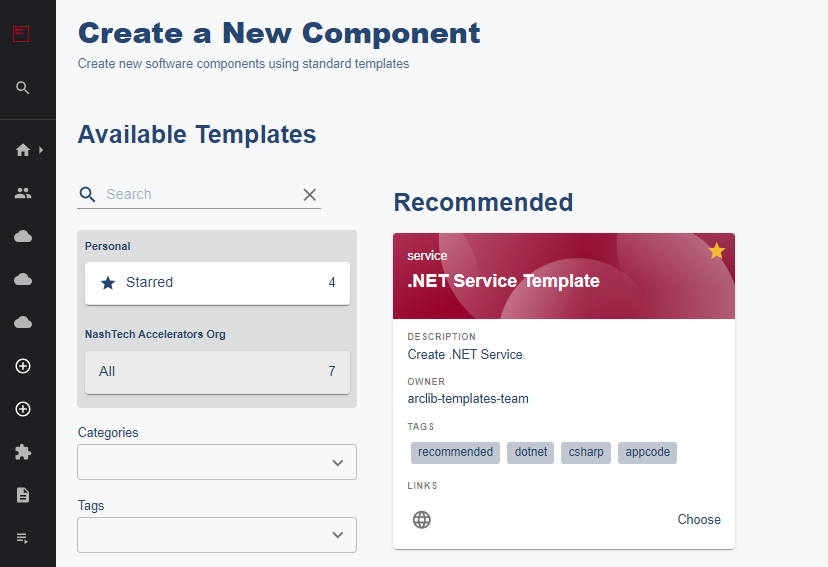The width and height of the screenshot is (828, 567).
Task: Open the document icon in sidebar
Action: click(x=23, y=495)
